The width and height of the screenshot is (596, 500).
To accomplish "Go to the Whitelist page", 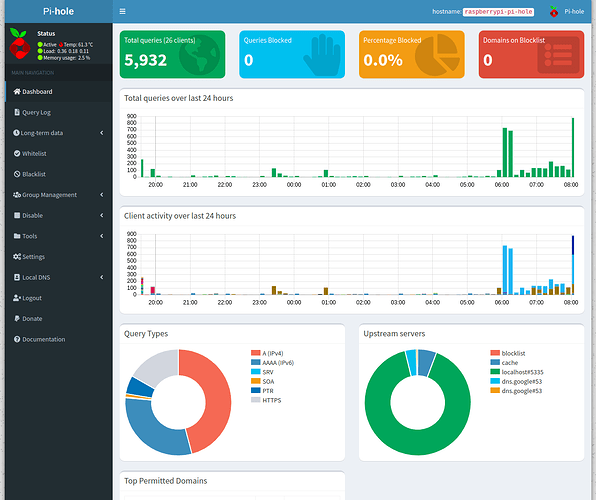I will click(59, 154).
